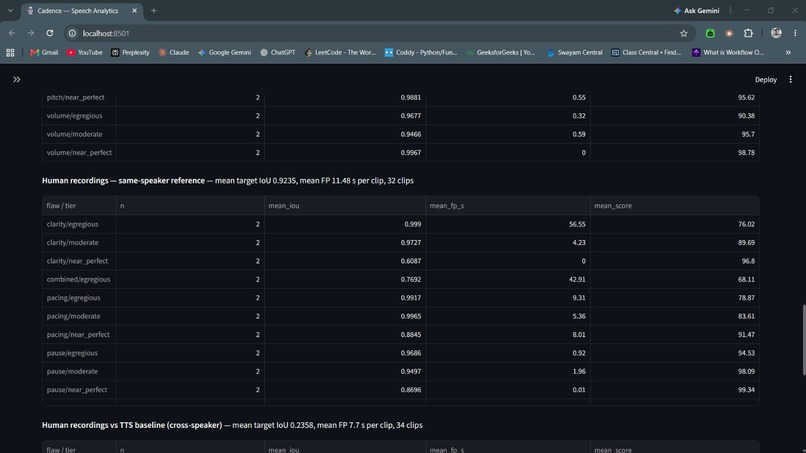Open Ask Gemini assistant

pyautogui.click(x=697, y=11)
